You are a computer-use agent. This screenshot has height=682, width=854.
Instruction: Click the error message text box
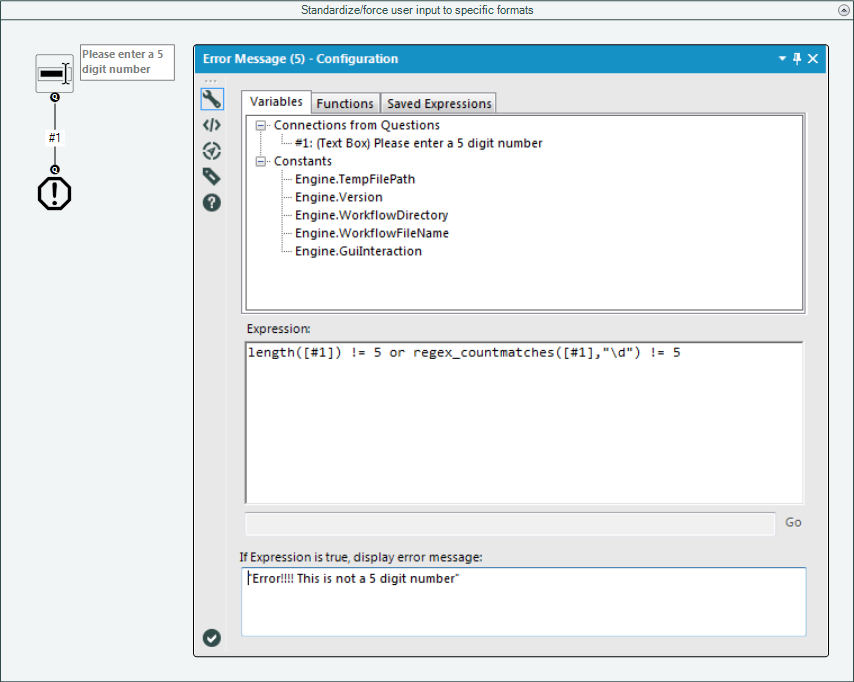pos(523,601)
